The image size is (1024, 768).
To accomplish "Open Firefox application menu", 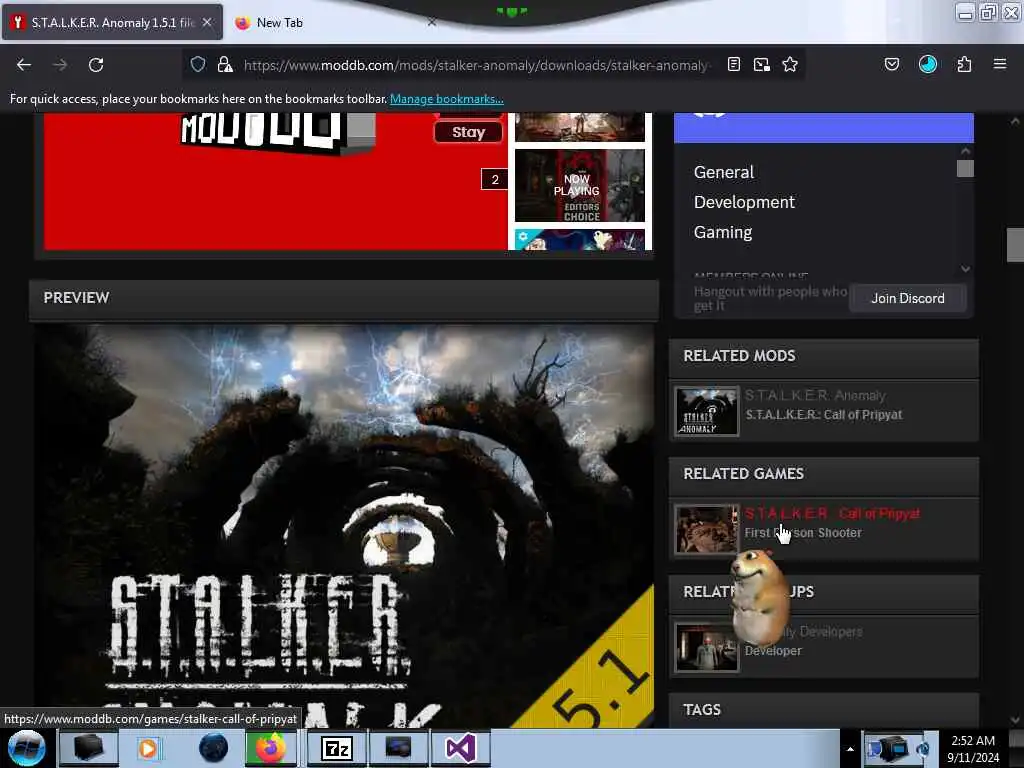I will pos(1000,64).
